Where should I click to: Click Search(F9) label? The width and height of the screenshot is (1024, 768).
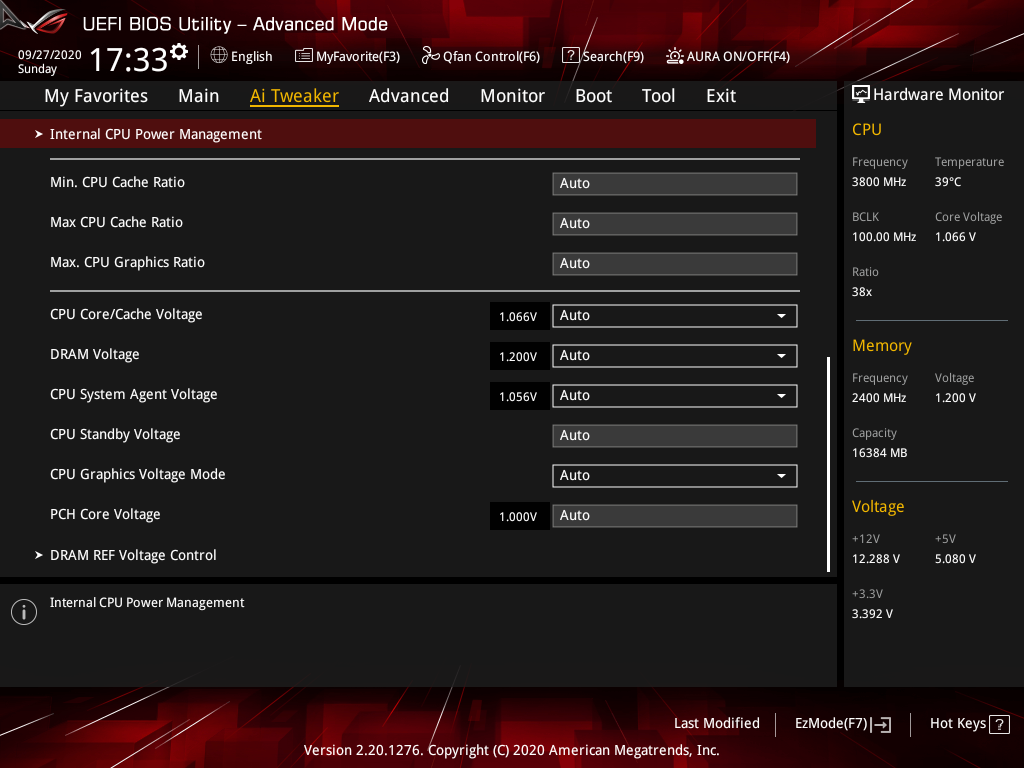[x=613, y=56]
